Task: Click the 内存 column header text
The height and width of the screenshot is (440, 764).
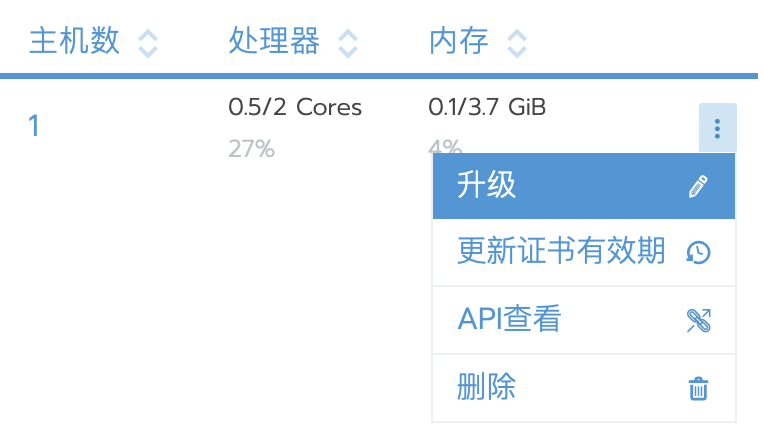Action: point(458,41)
